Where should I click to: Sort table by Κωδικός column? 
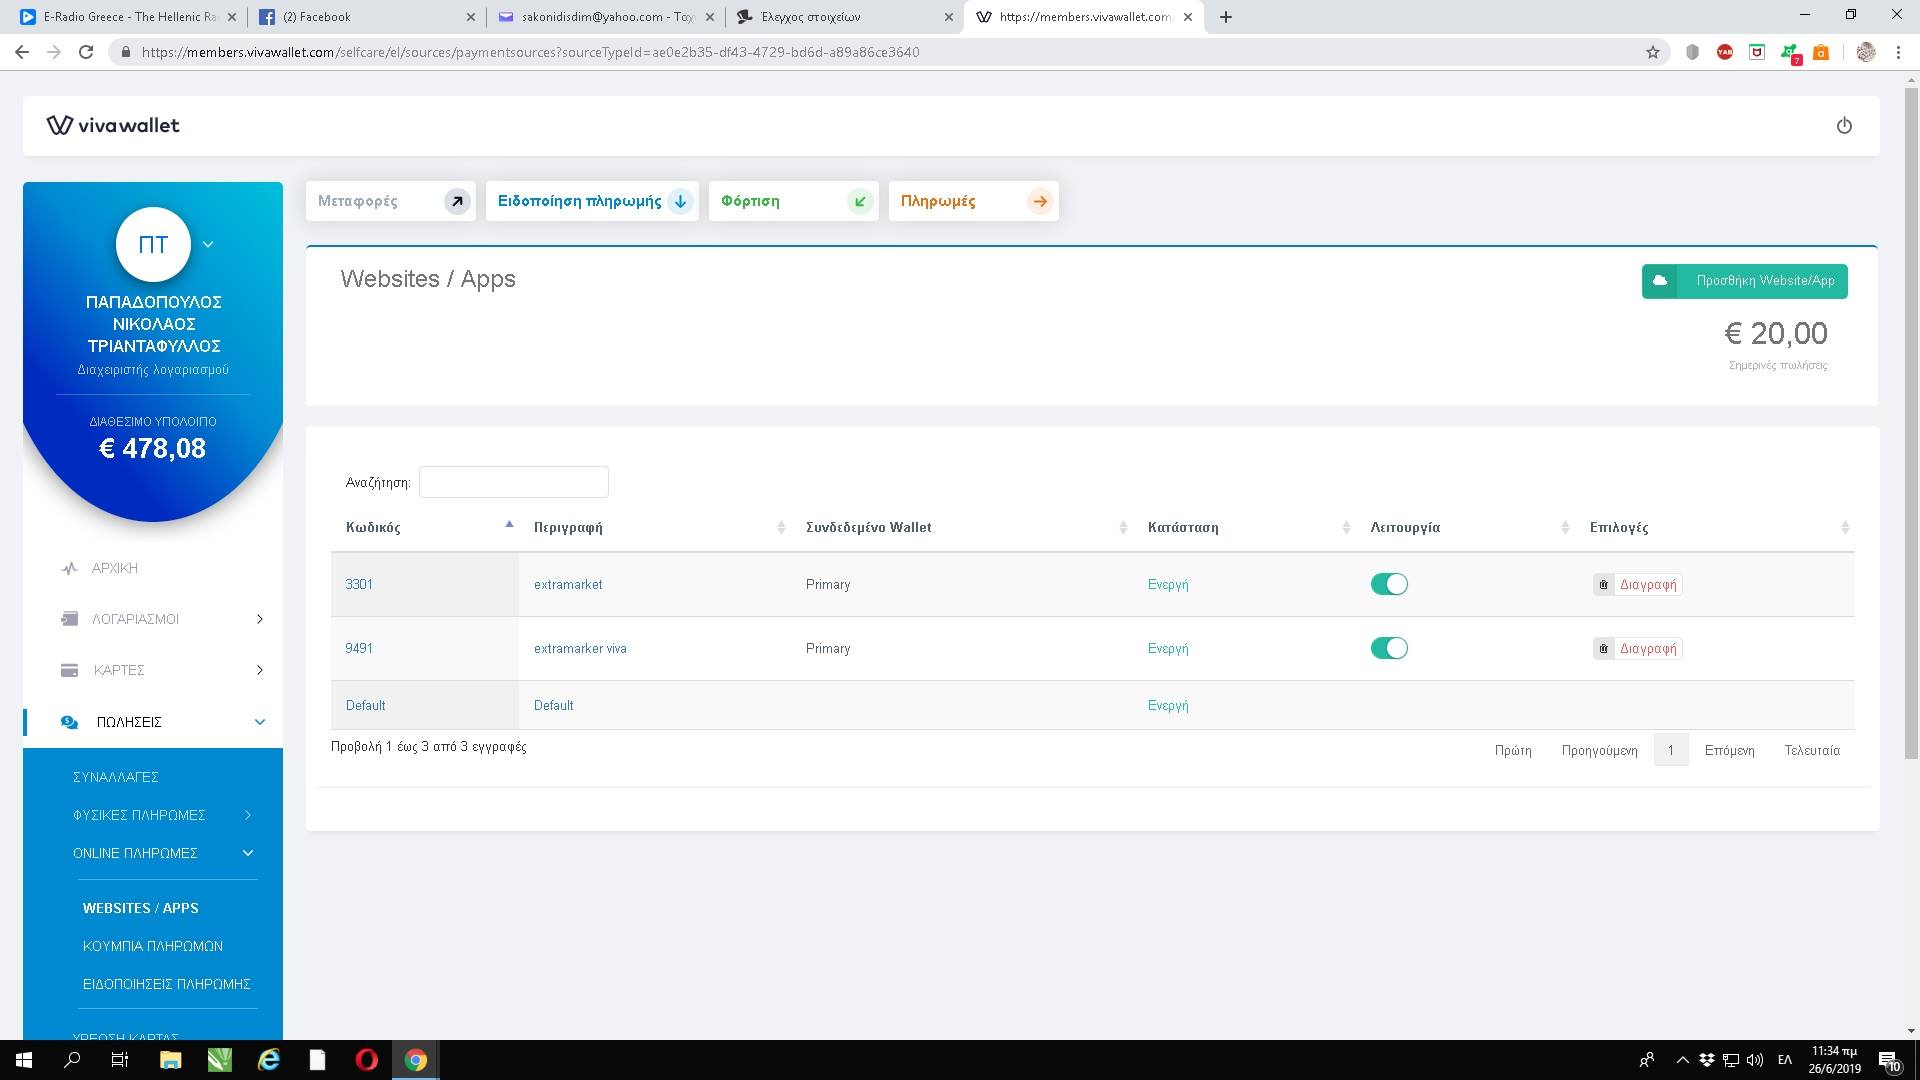click(x=425, y=527)
